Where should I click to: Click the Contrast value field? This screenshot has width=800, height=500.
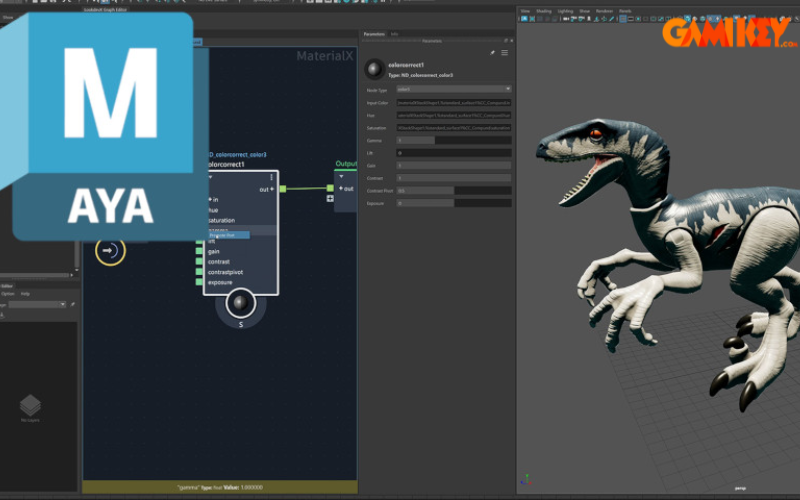click(454, 178)
